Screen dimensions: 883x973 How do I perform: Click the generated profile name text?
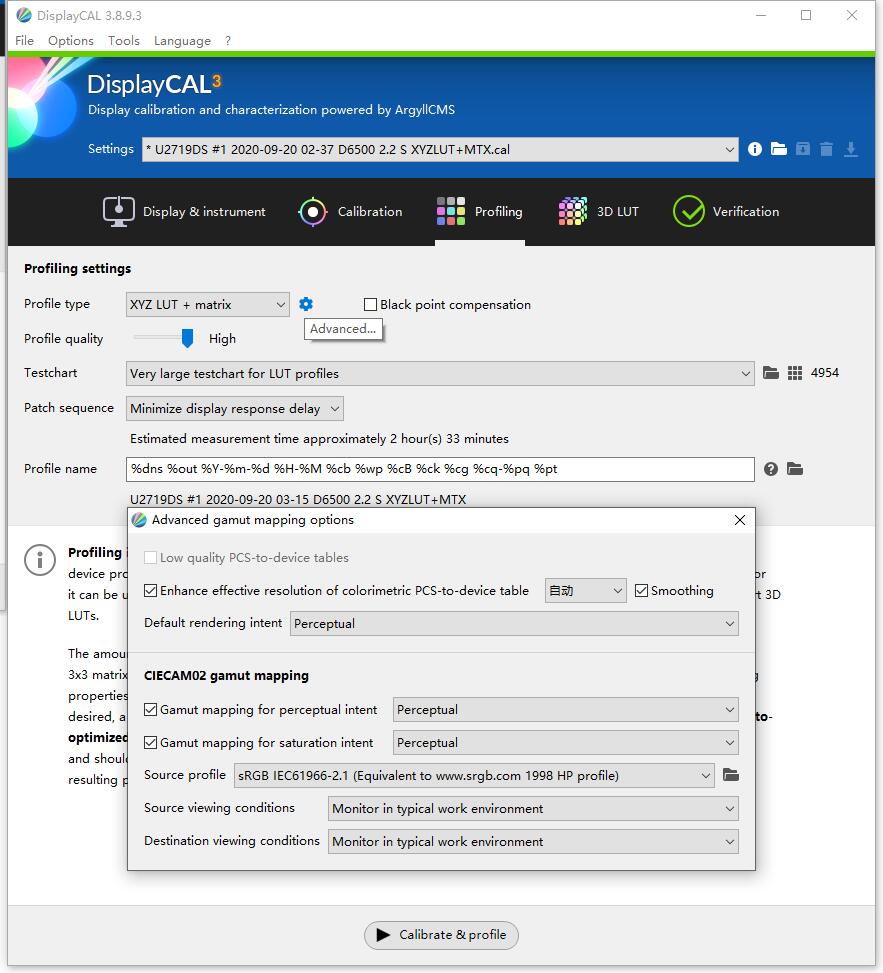tap(298, 500)
